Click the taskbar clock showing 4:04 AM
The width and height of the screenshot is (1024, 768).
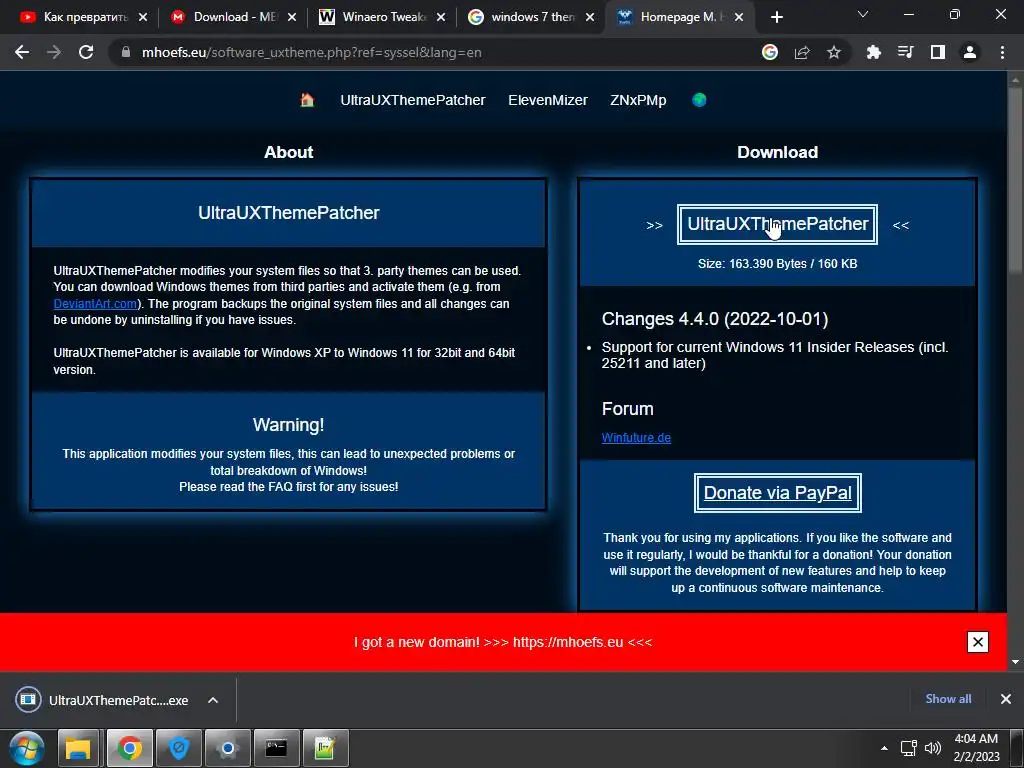(x=976, y=748)
